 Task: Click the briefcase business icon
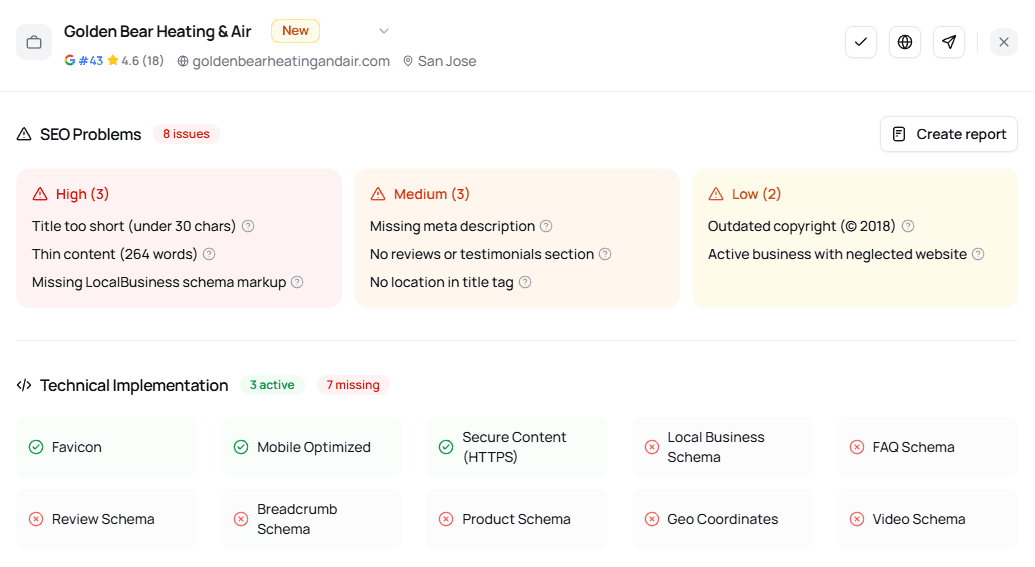[34, 42]
